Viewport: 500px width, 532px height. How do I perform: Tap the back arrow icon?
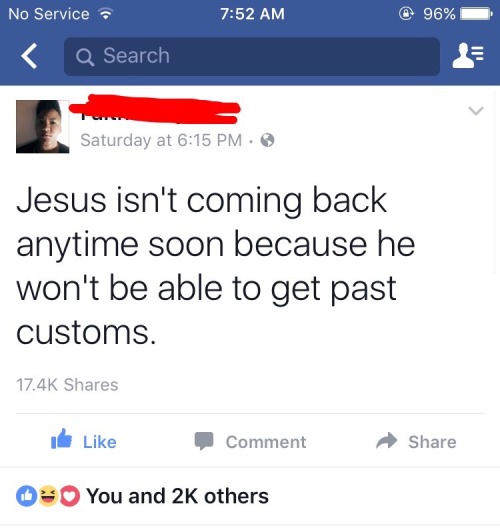tap(29, 56)
